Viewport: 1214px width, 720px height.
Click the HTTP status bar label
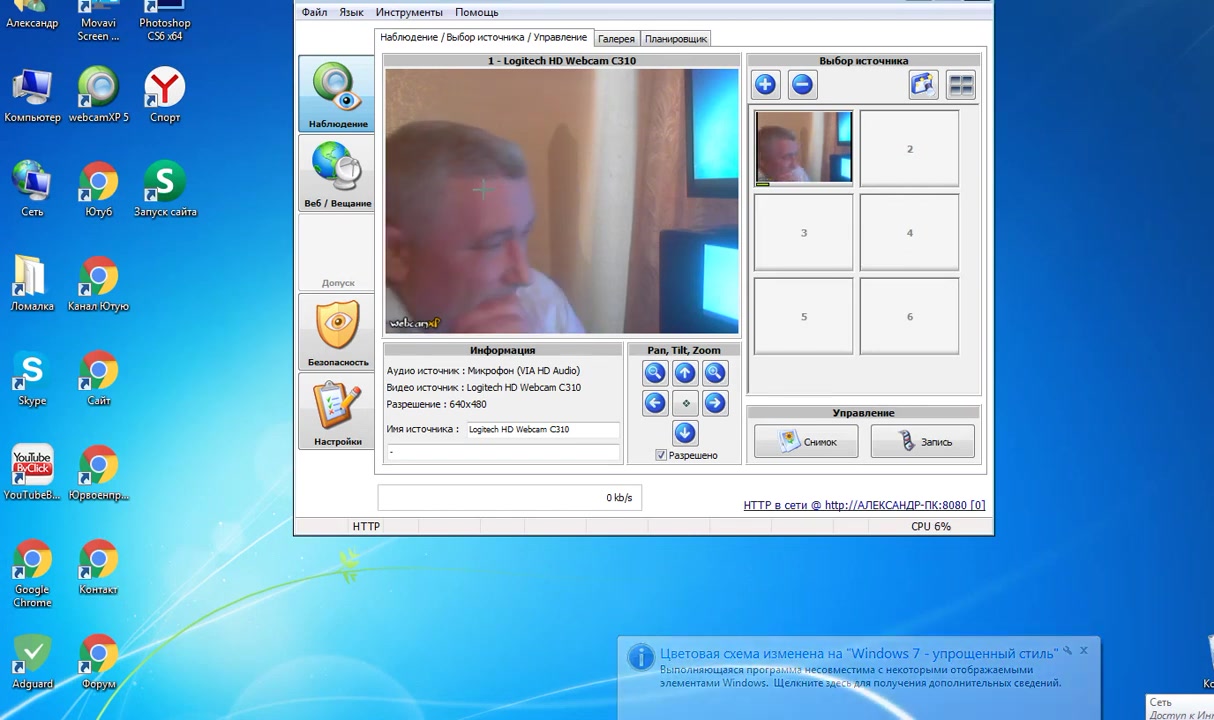pos(366,526)
